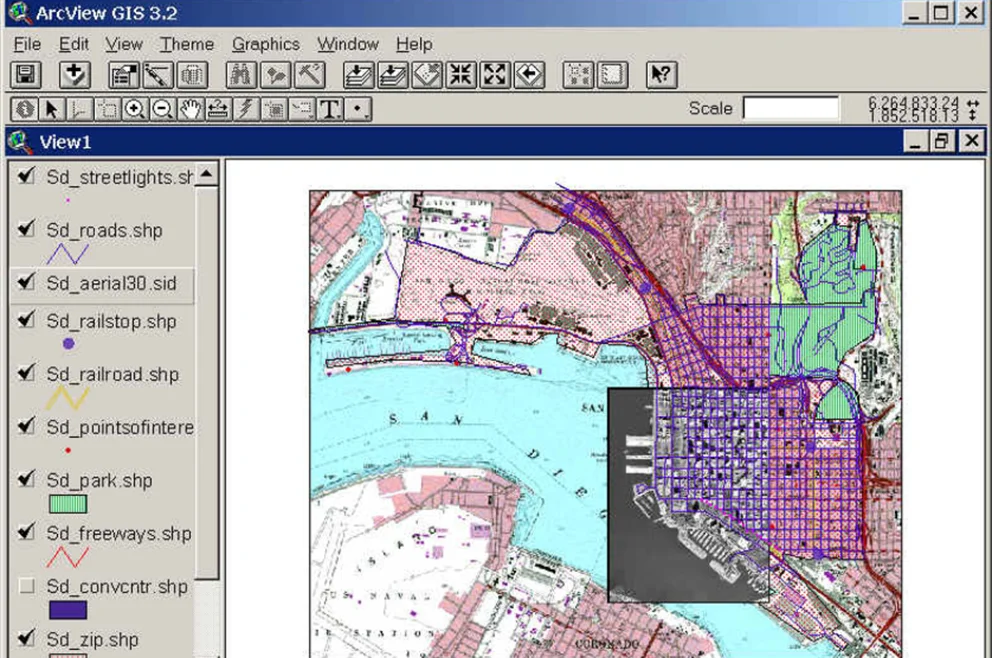This screenshot has width=992, height=658.
Task: Add a new theme to View1
Action: pos(74,75)
